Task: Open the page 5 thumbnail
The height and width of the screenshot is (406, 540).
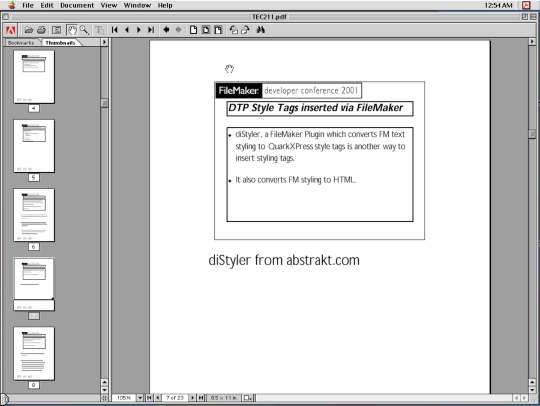Action: coord(34,146)
